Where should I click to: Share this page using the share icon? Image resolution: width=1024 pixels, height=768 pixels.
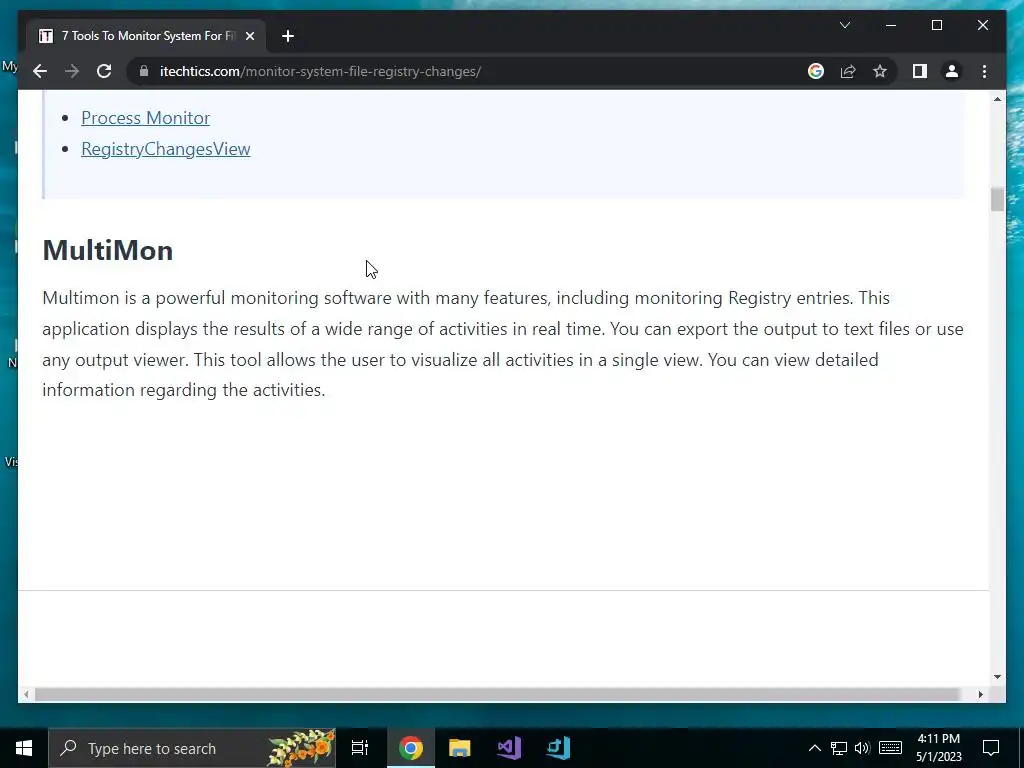coord(848,71)
